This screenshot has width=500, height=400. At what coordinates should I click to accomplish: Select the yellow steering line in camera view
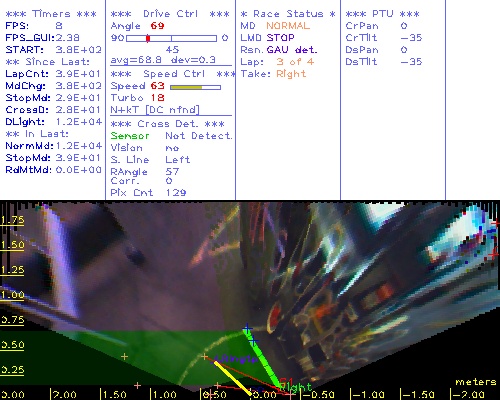click(233, 379)
